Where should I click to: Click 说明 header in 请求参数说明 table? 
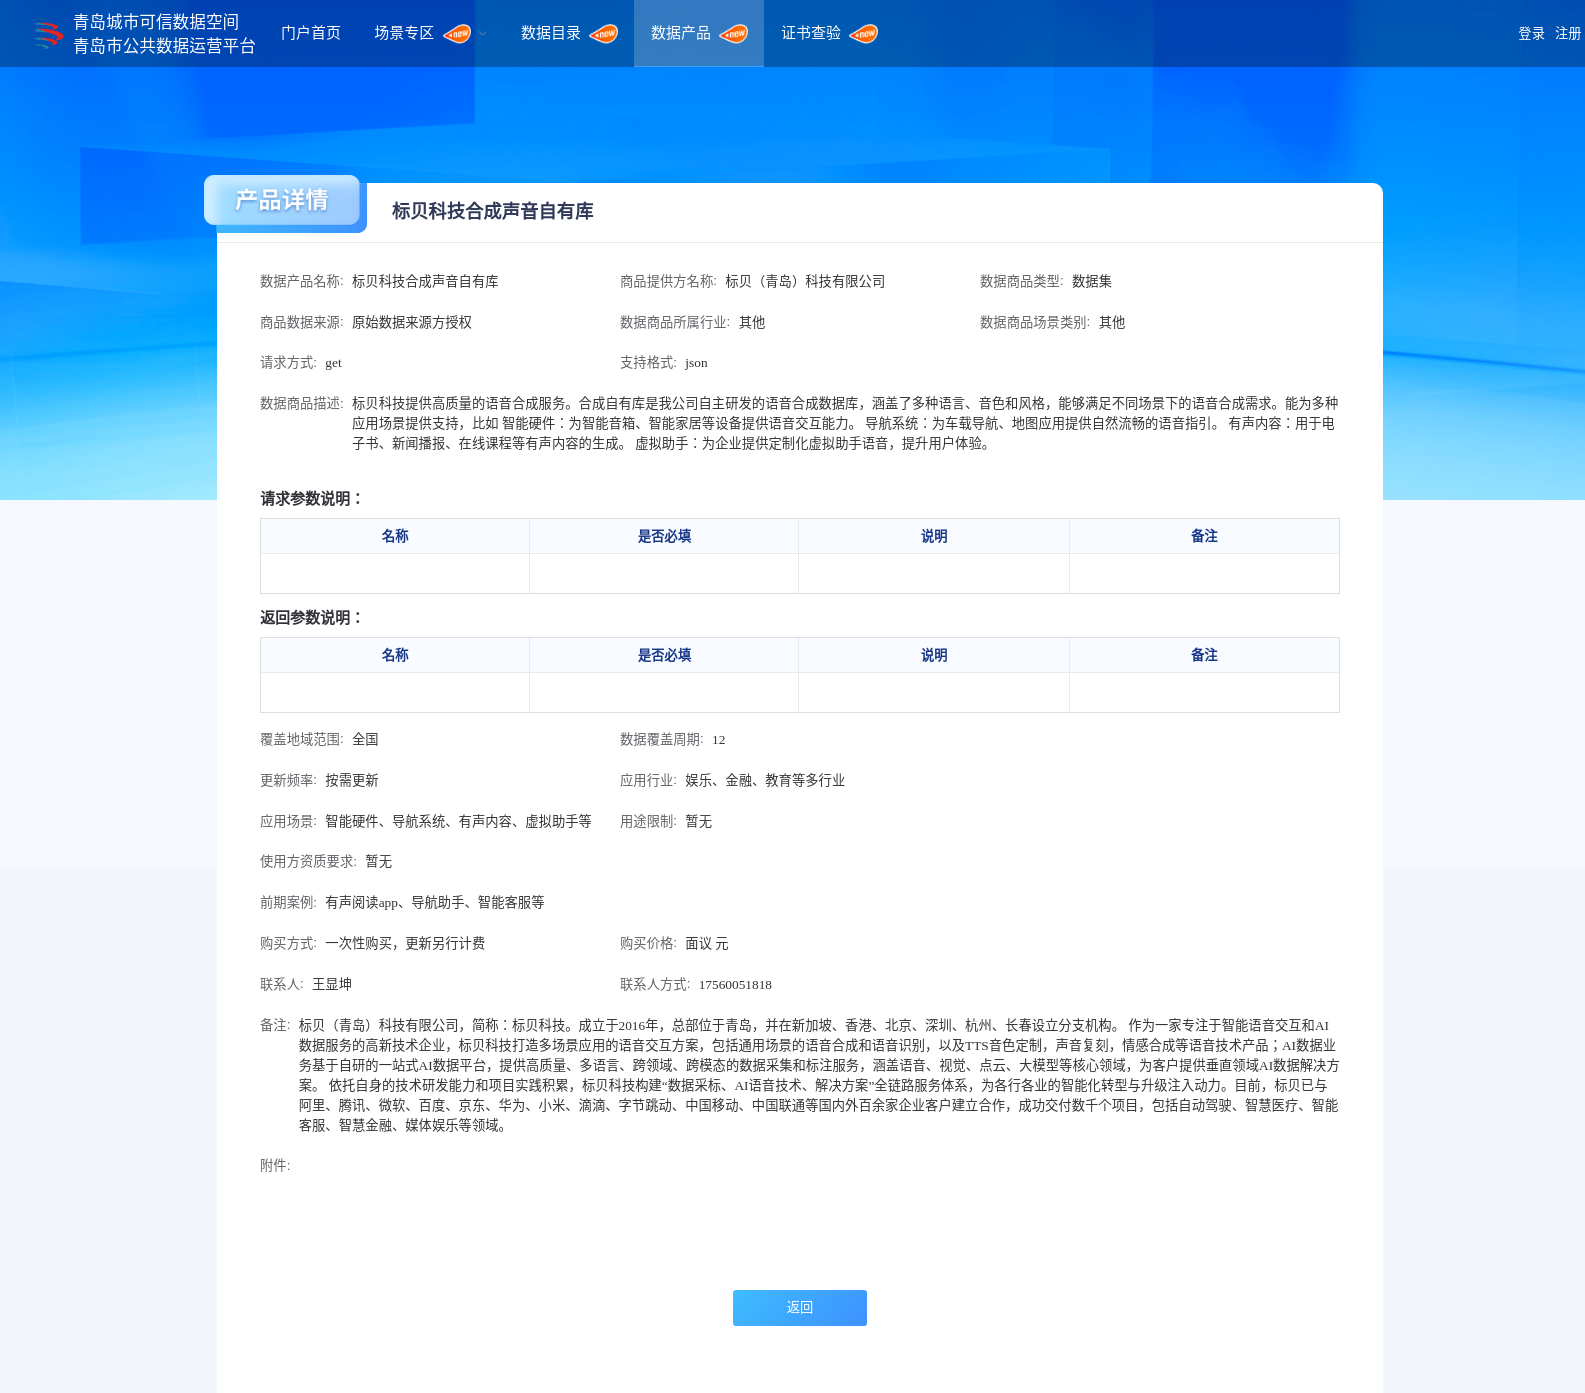(934, 536)
